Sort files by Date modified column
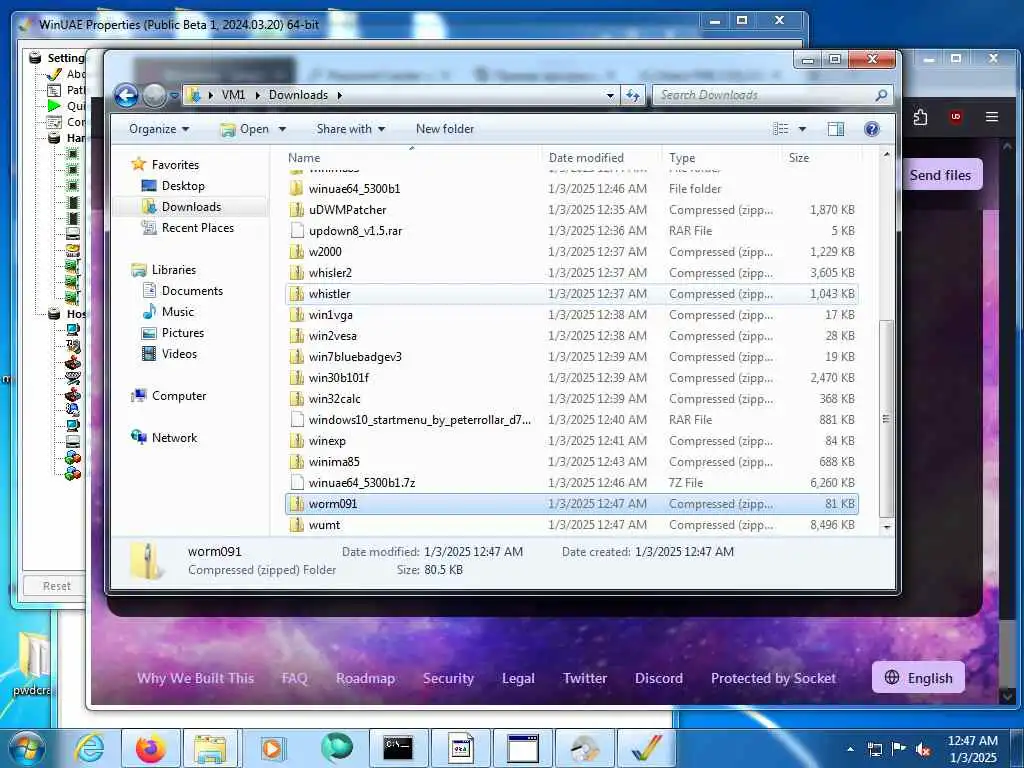Screen dimensions: 1024x768 coord(601,157)
